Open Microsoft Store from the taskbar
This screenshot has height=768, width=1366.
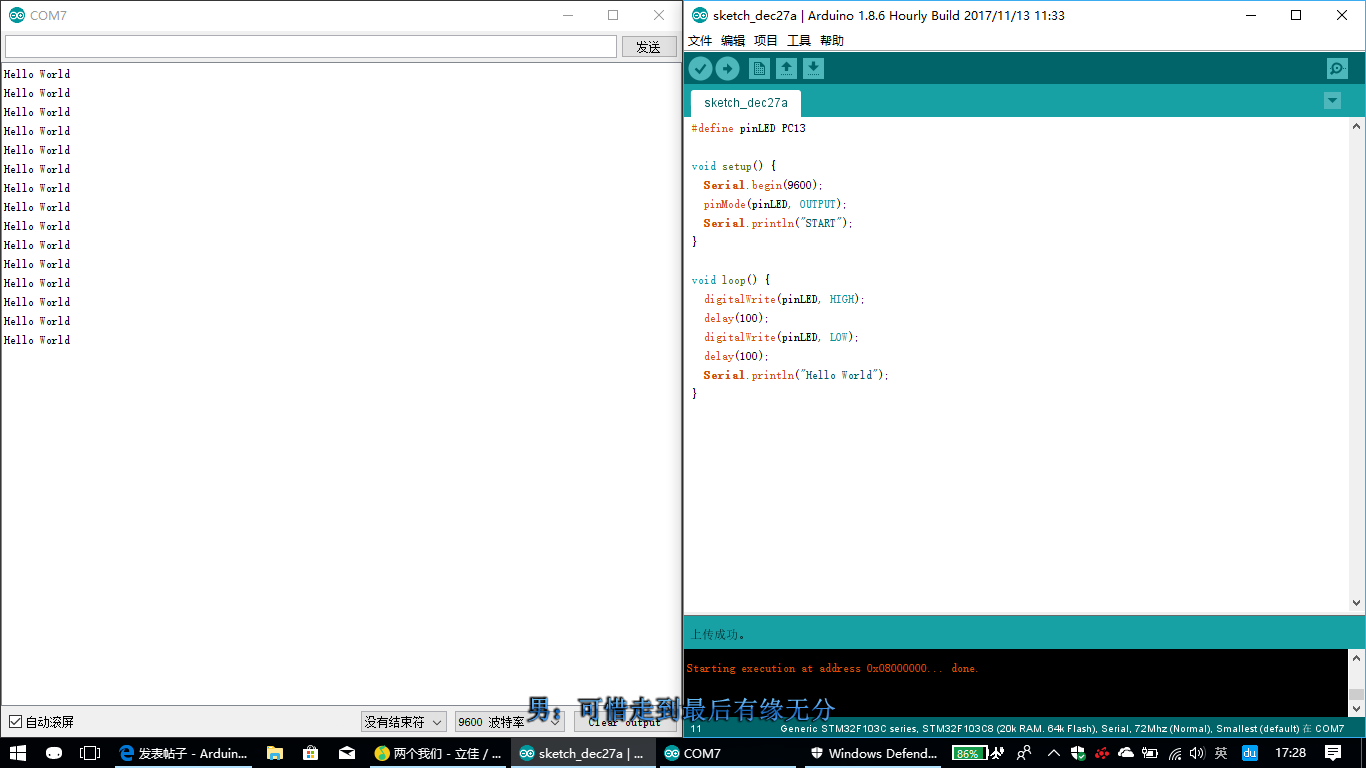point(311,753)
